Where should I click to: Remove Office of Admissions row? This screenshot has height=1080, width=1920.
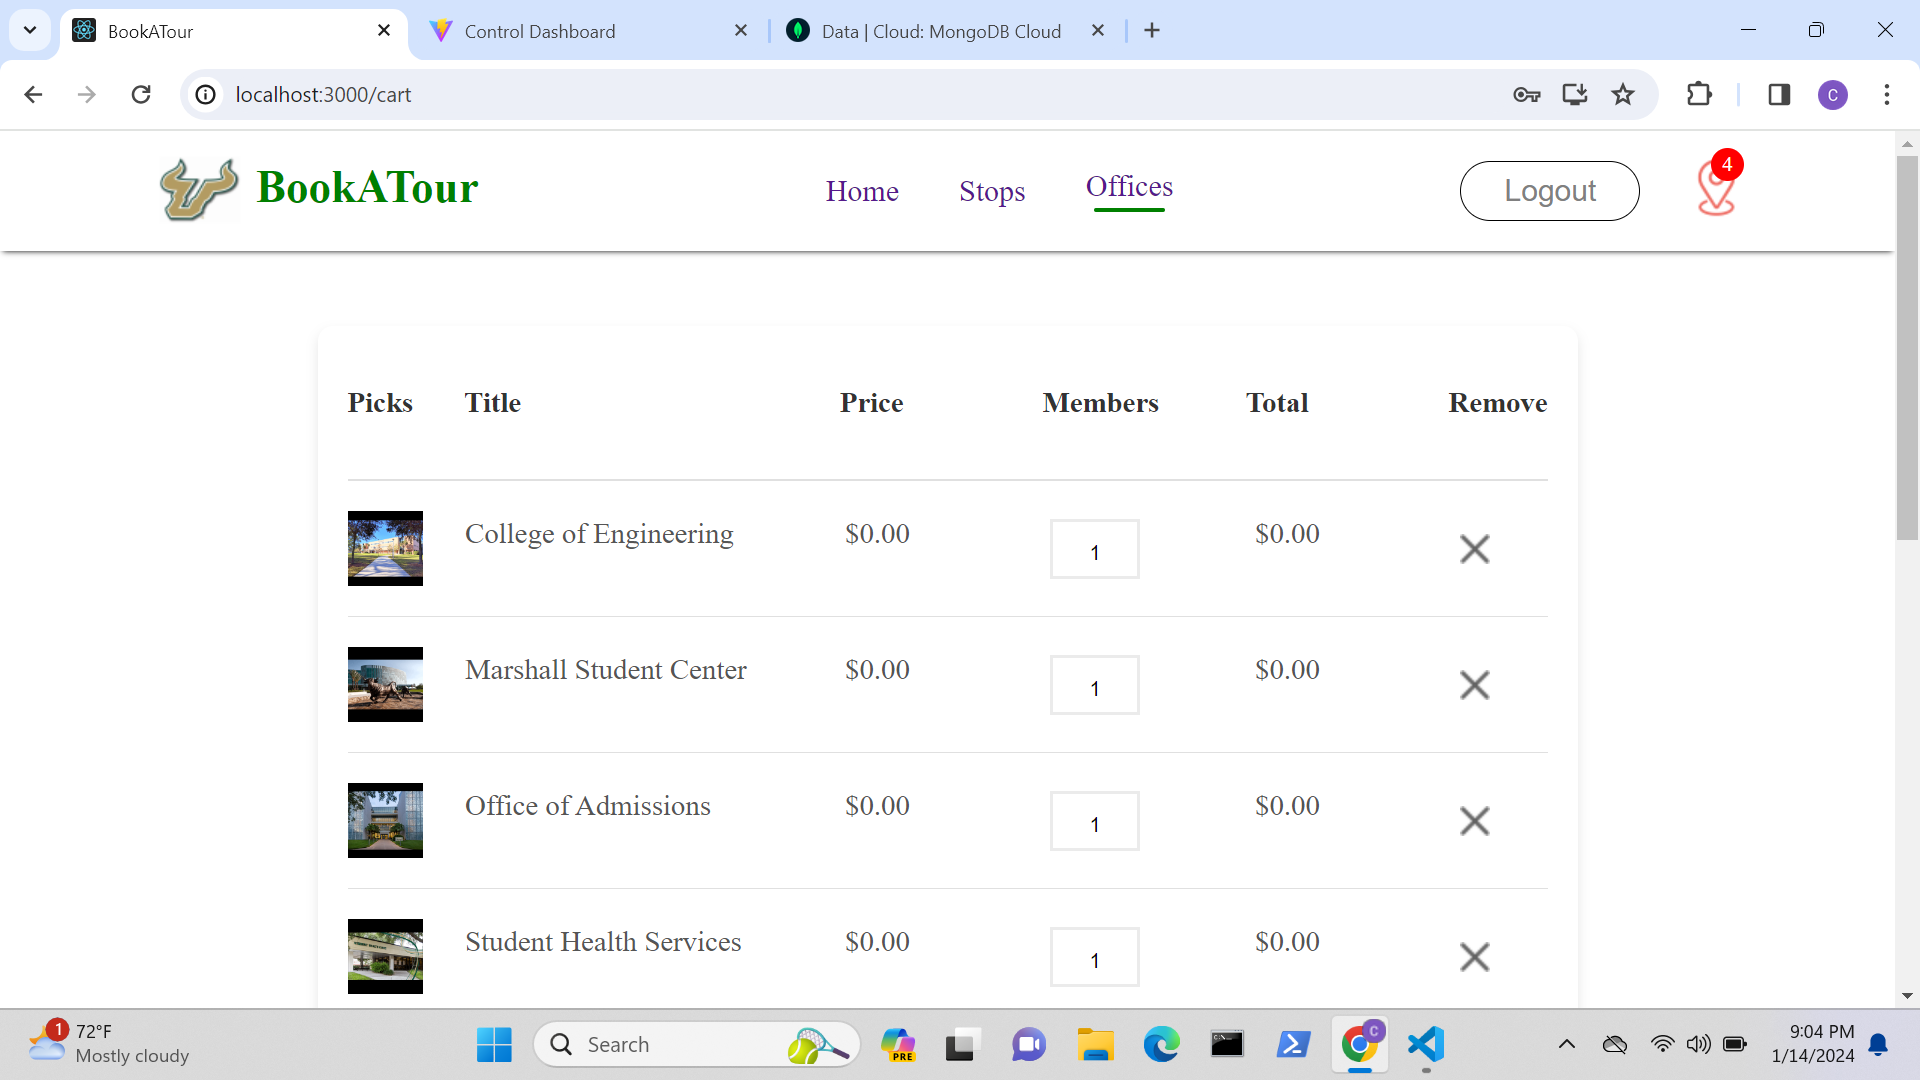1474,821
